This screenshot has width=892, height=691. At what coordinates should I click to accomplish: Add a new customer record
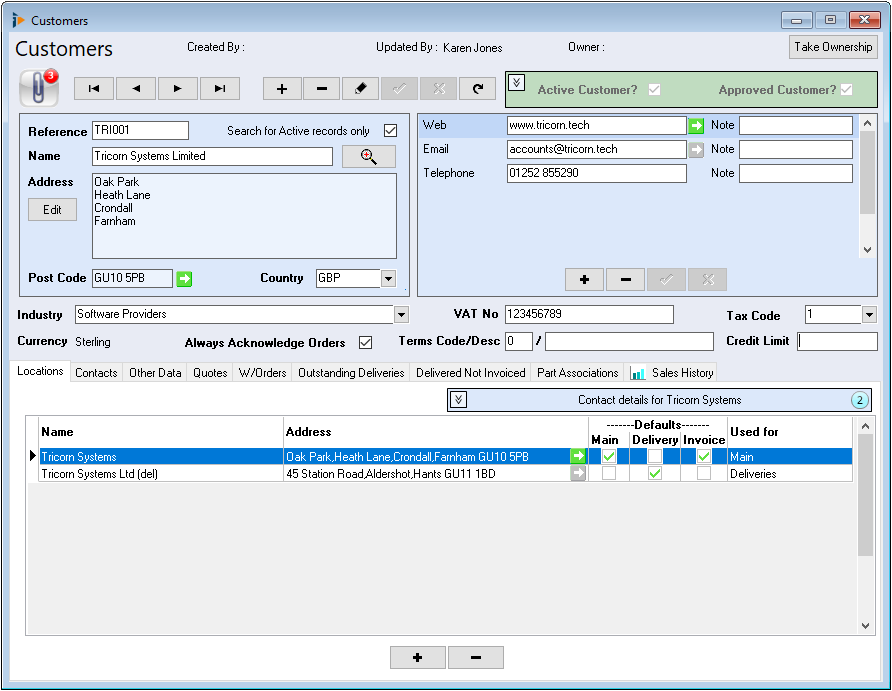coord(282,89)
